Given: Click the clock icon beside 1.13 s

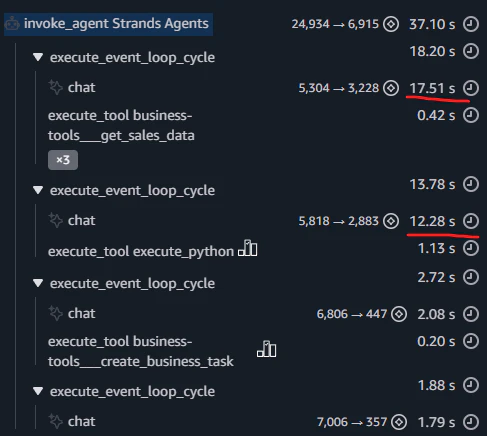Looking at the screenshot, I should [471, 248].
